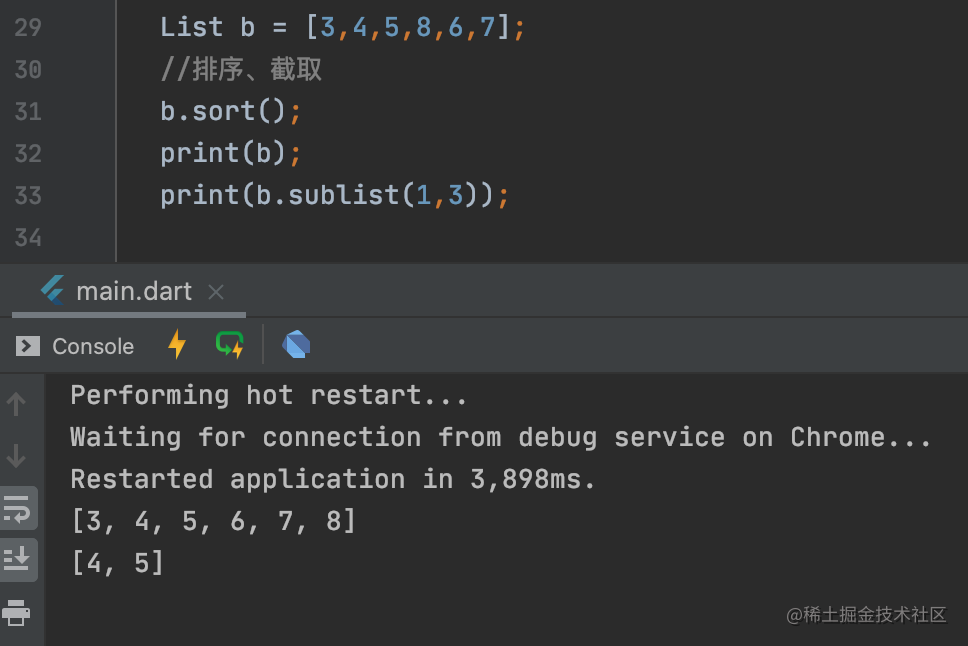Click the up arrow in the console sidebar
This screenshot has width=968, height=646.
[16, 404]
